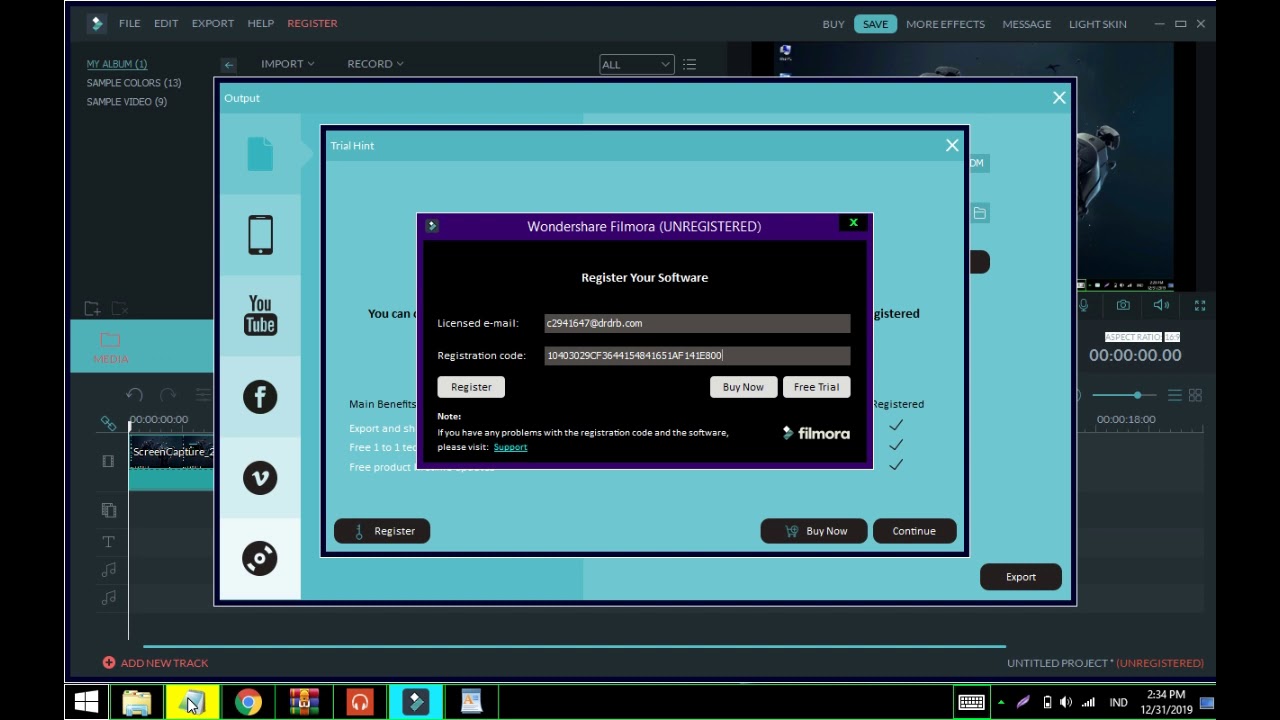
Task: Click the picture-in-picture track icon
Action: pos(108,510)
